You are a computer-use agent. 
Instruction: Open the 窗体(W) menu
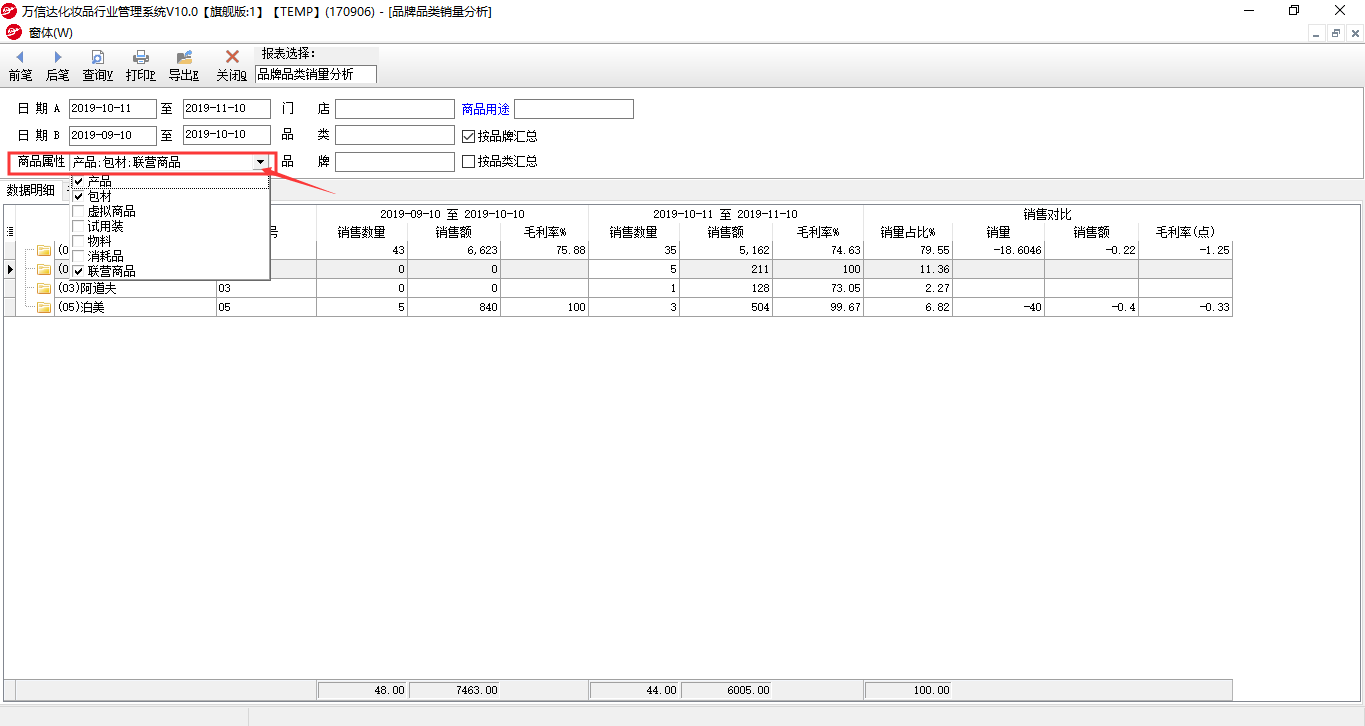[50, 33]
